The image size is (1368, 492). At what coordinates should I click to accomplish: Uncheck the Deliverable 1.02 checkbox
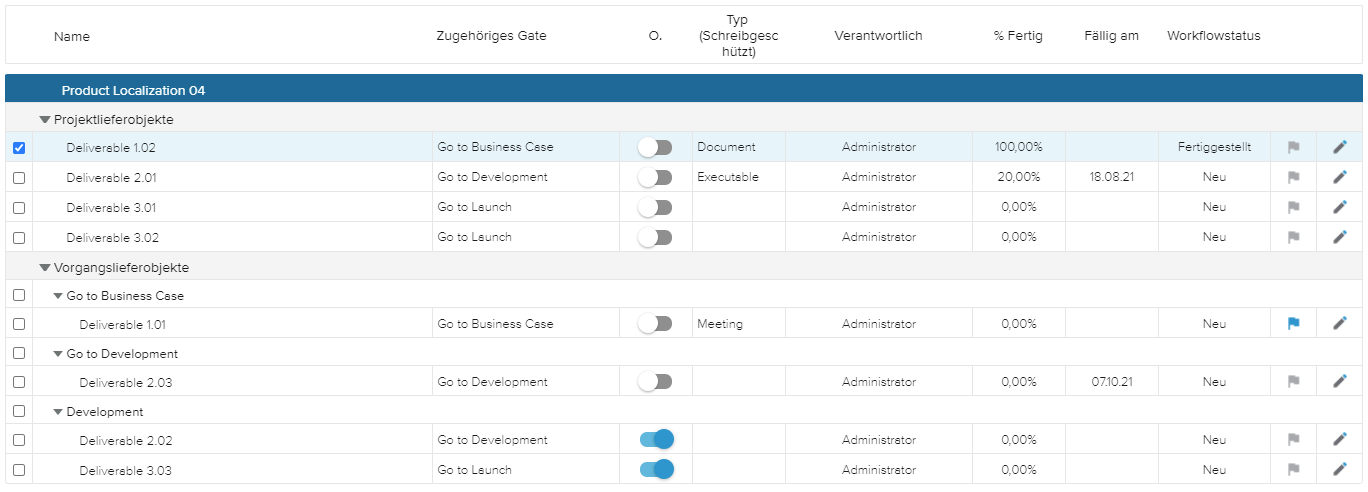click(x=19, y=148)
